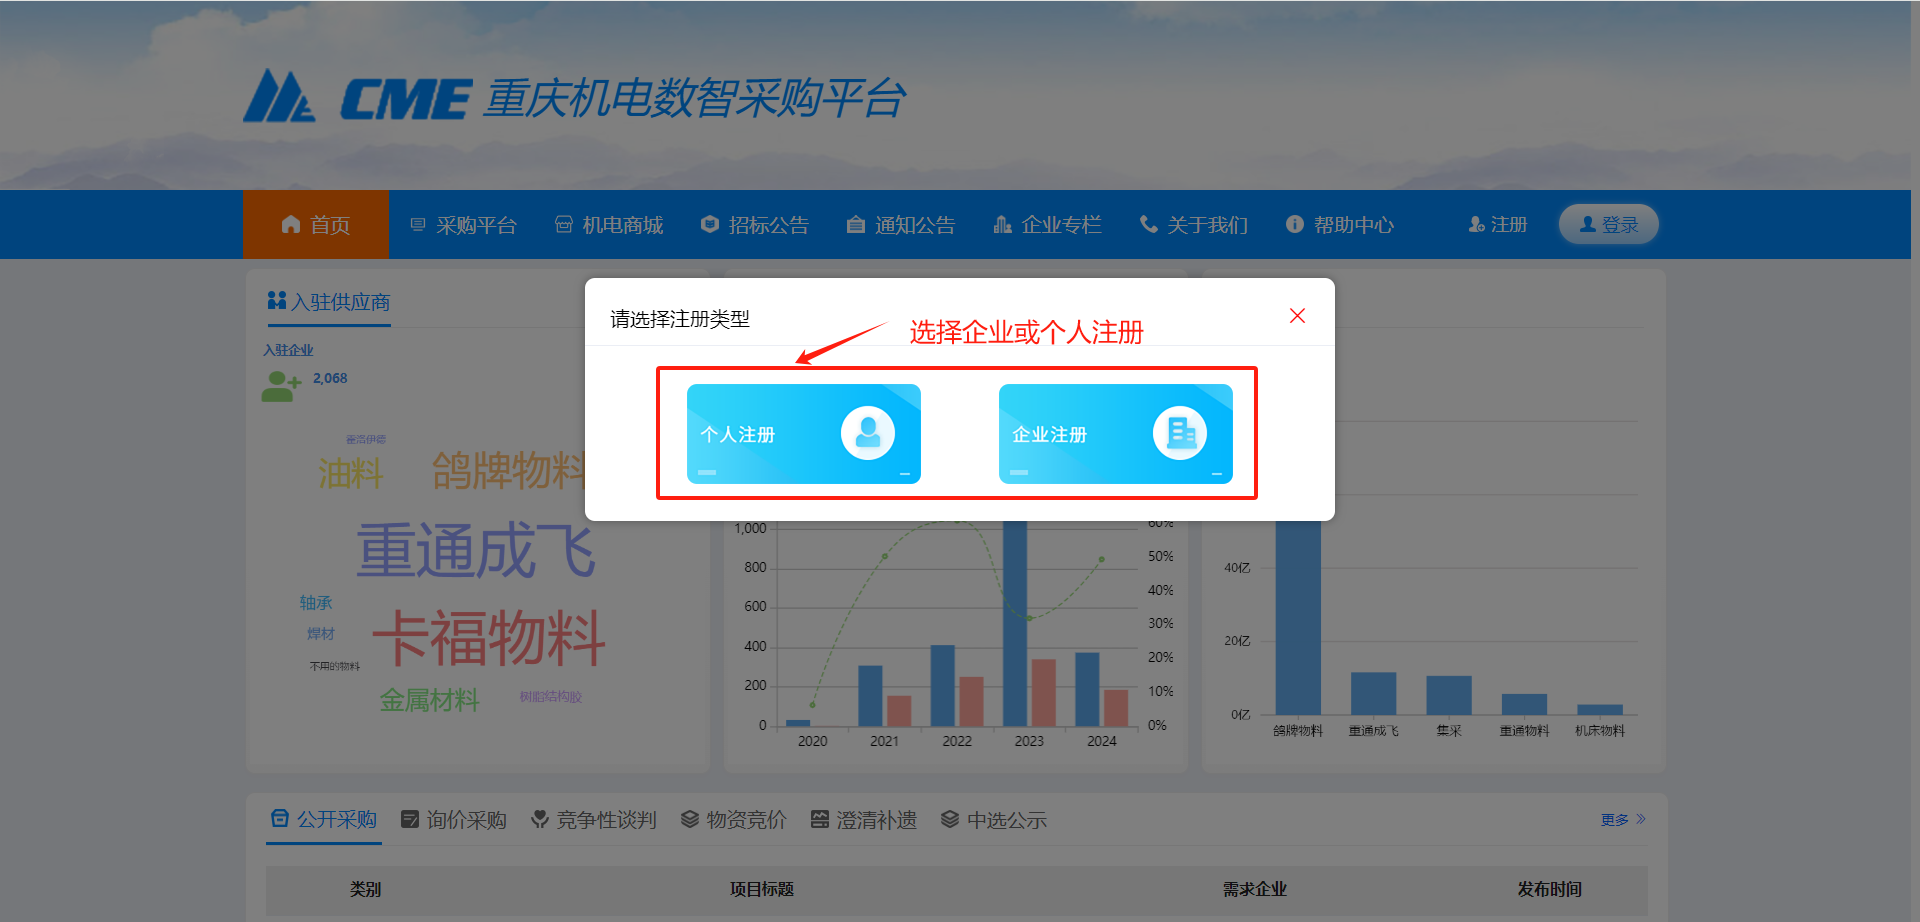Viewport: 1920px width, 922px height.
Task: Click the building icon in 企业注册 card
Action: tap(1180, 434)
